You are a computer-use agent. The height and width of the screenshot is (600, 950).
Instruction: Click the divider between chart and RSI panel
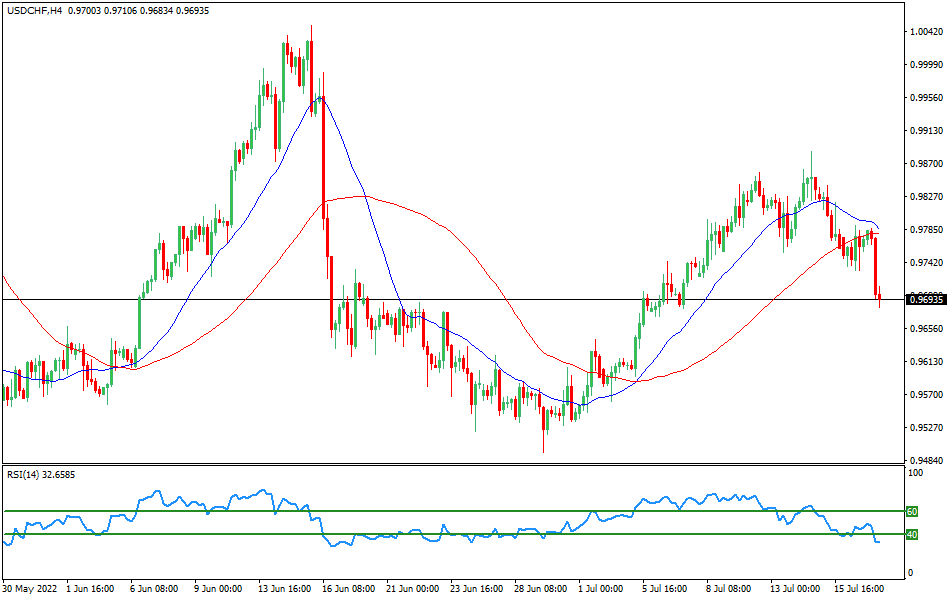click(475, 465)
